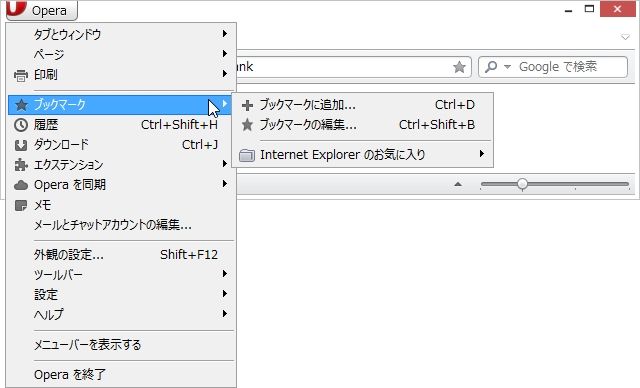Expand Internet Explorer のお気に入り submenu arrow
Viewport: 640px width, 388px height.
click(x=482, y=153)
